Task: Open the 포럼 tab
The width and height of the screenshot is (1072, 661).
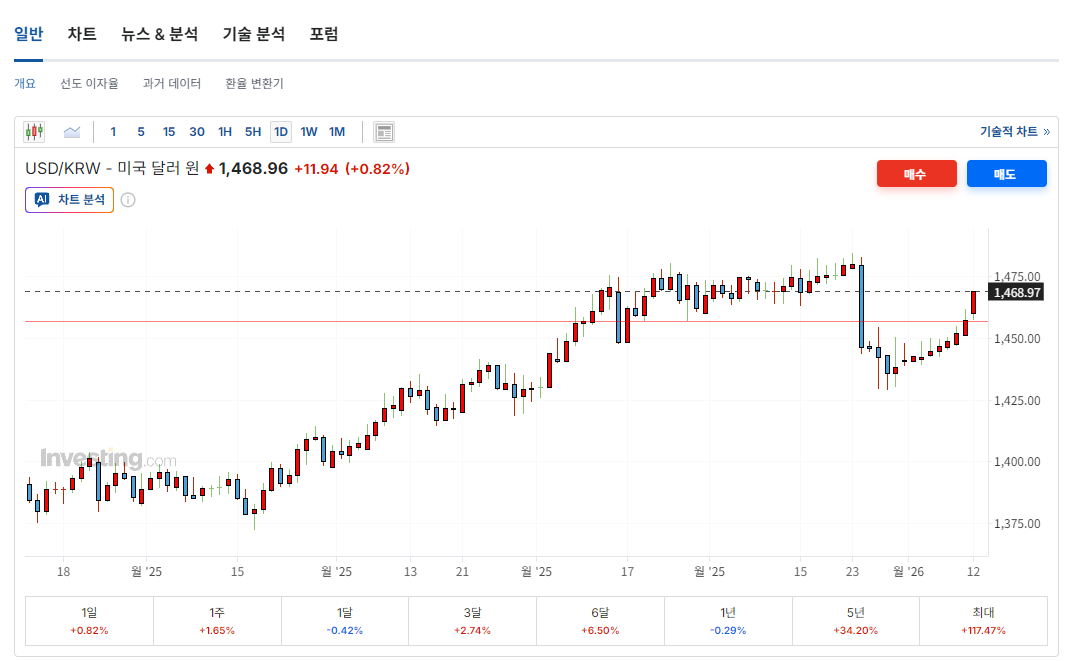Action: pos(324,33)
